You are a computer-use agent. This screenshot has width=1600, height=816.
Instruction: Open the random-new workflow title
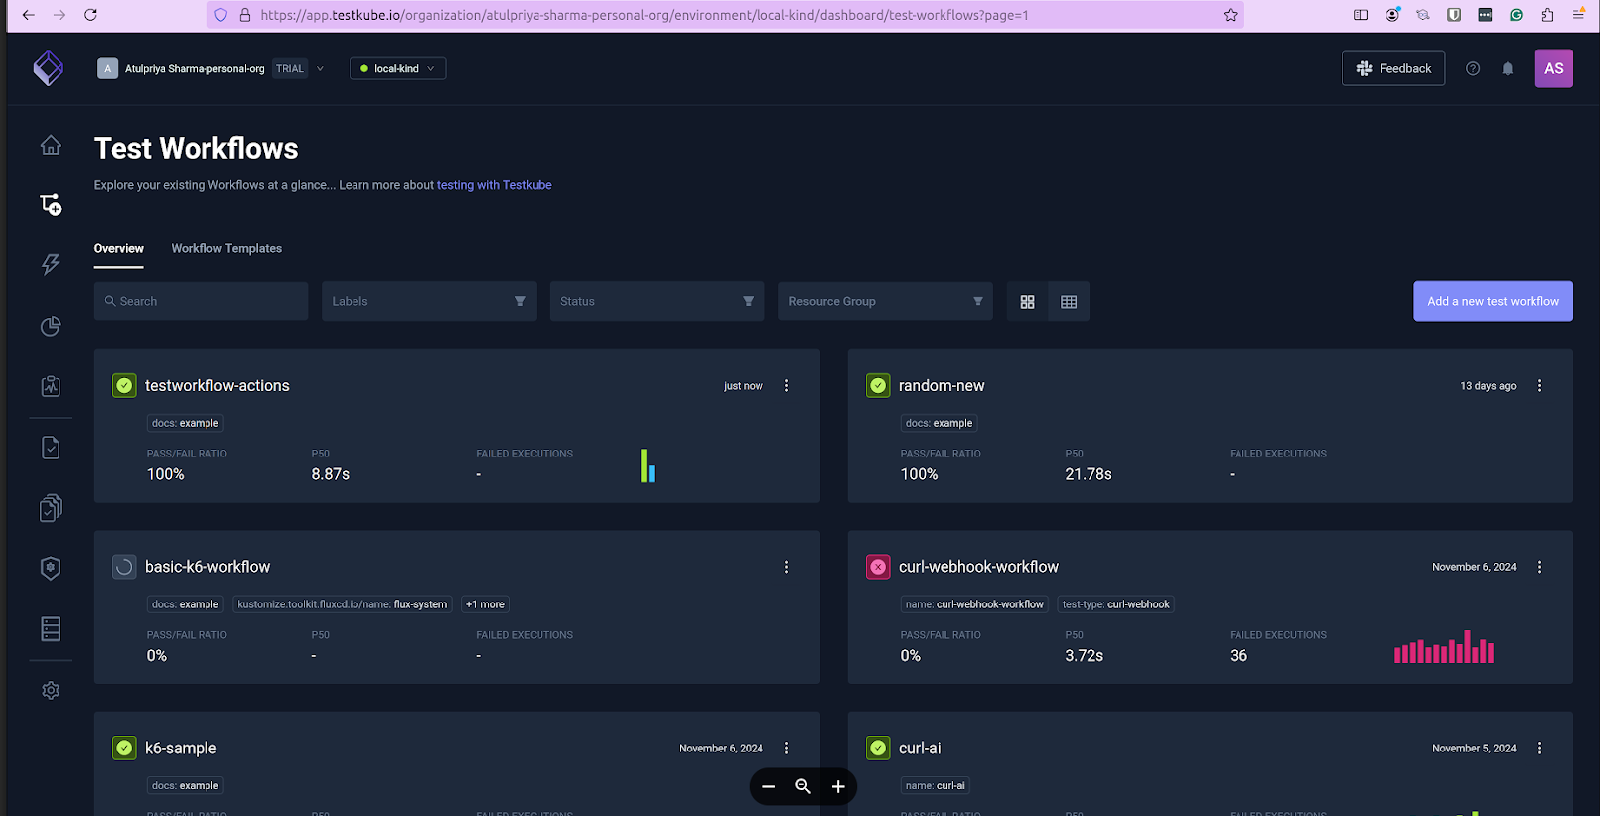point(941,386)
